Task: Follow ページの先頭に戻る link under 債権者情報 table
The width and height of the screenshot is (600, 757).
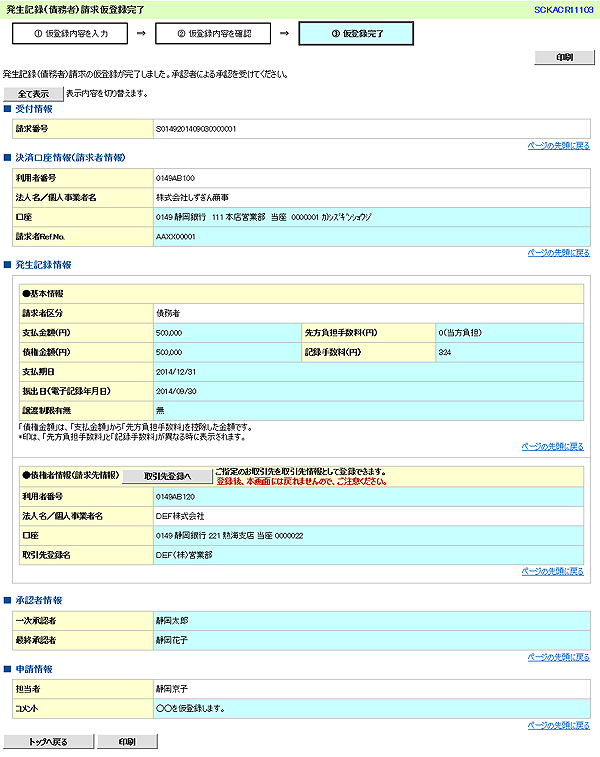Action: (552, 572)
